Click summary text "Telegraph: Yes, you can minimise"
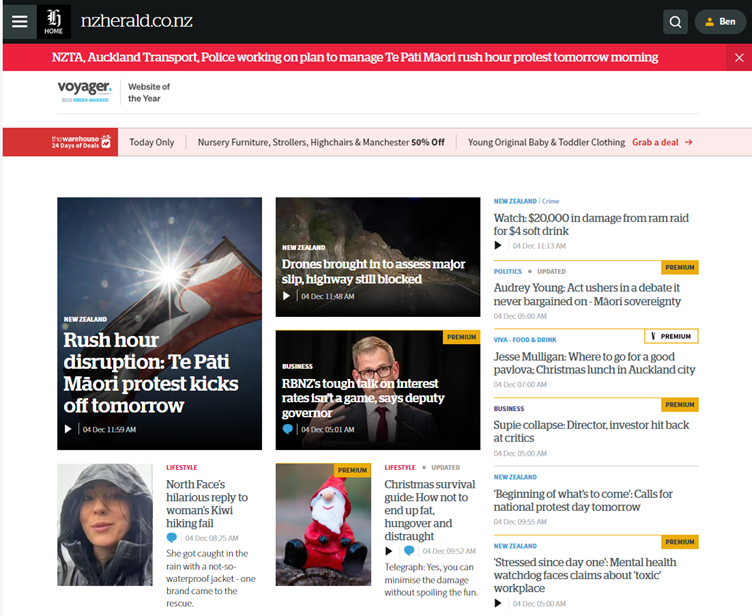The width and height of the screenshot is (752, 616). (431, 580)
